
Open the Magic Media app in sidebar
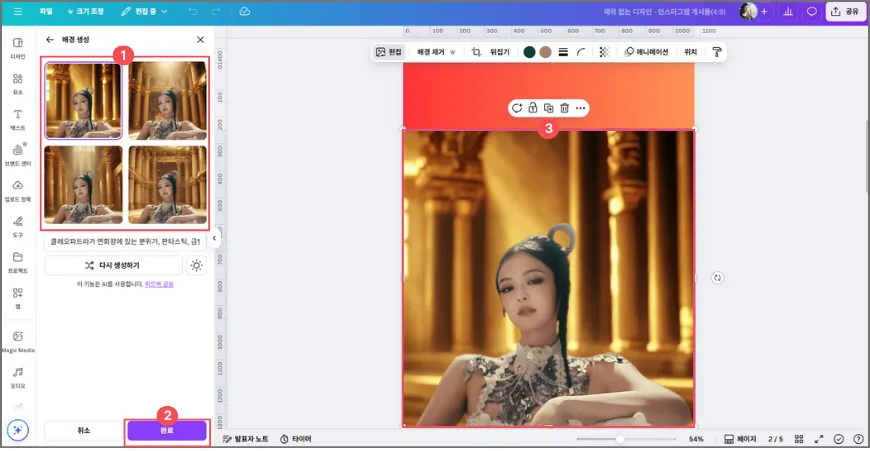(18, 341)
